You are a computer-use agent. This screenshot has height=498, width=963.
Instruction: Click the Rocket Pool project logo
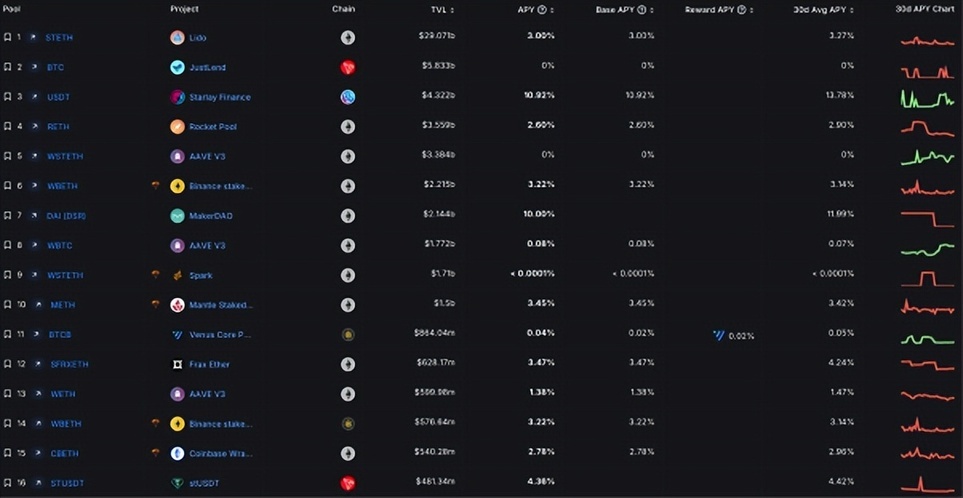pos(177,126)
